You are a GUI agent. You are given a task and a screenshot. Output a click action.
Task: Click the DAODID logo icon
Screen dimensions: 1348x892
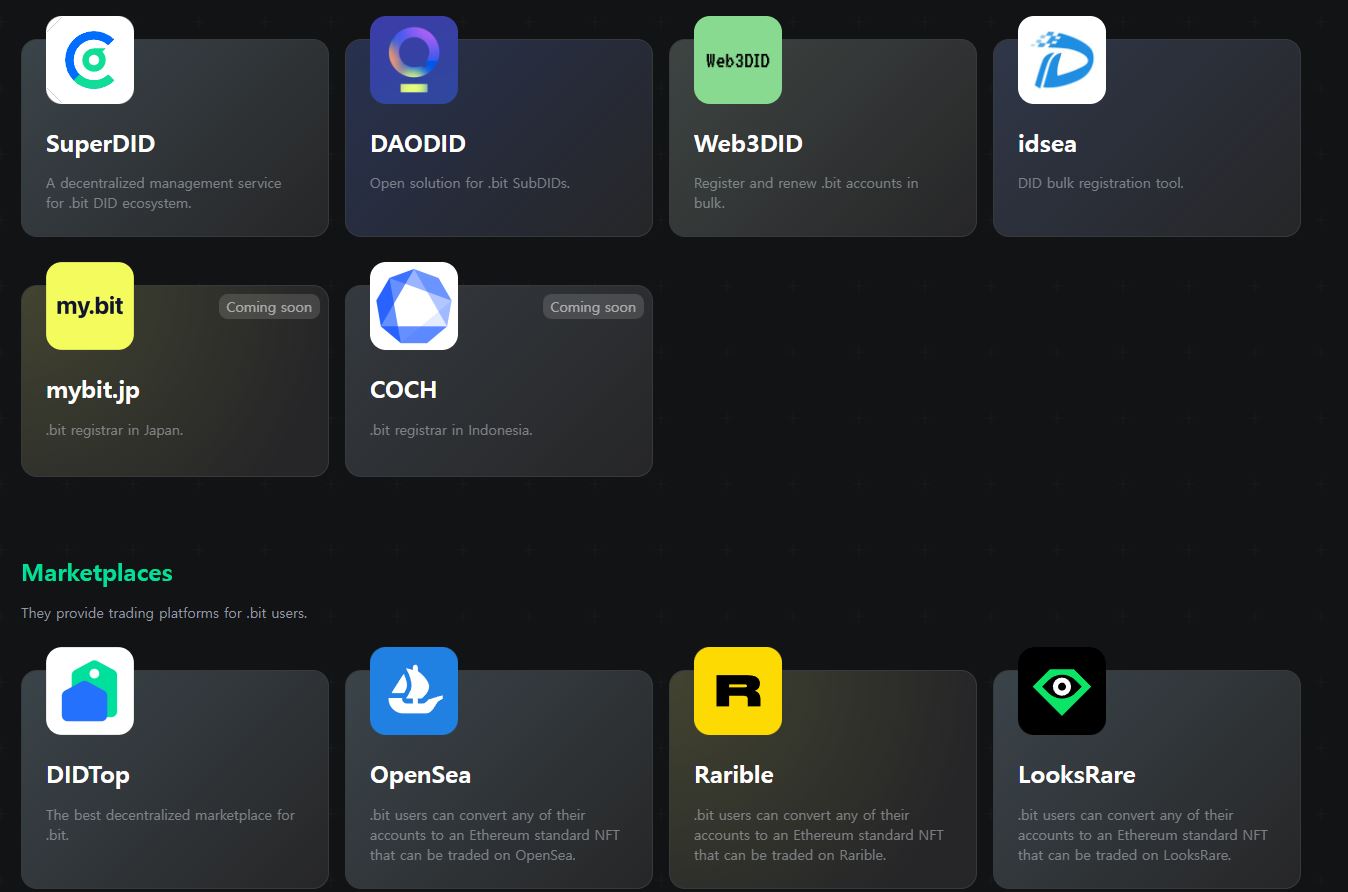point(414,60)
